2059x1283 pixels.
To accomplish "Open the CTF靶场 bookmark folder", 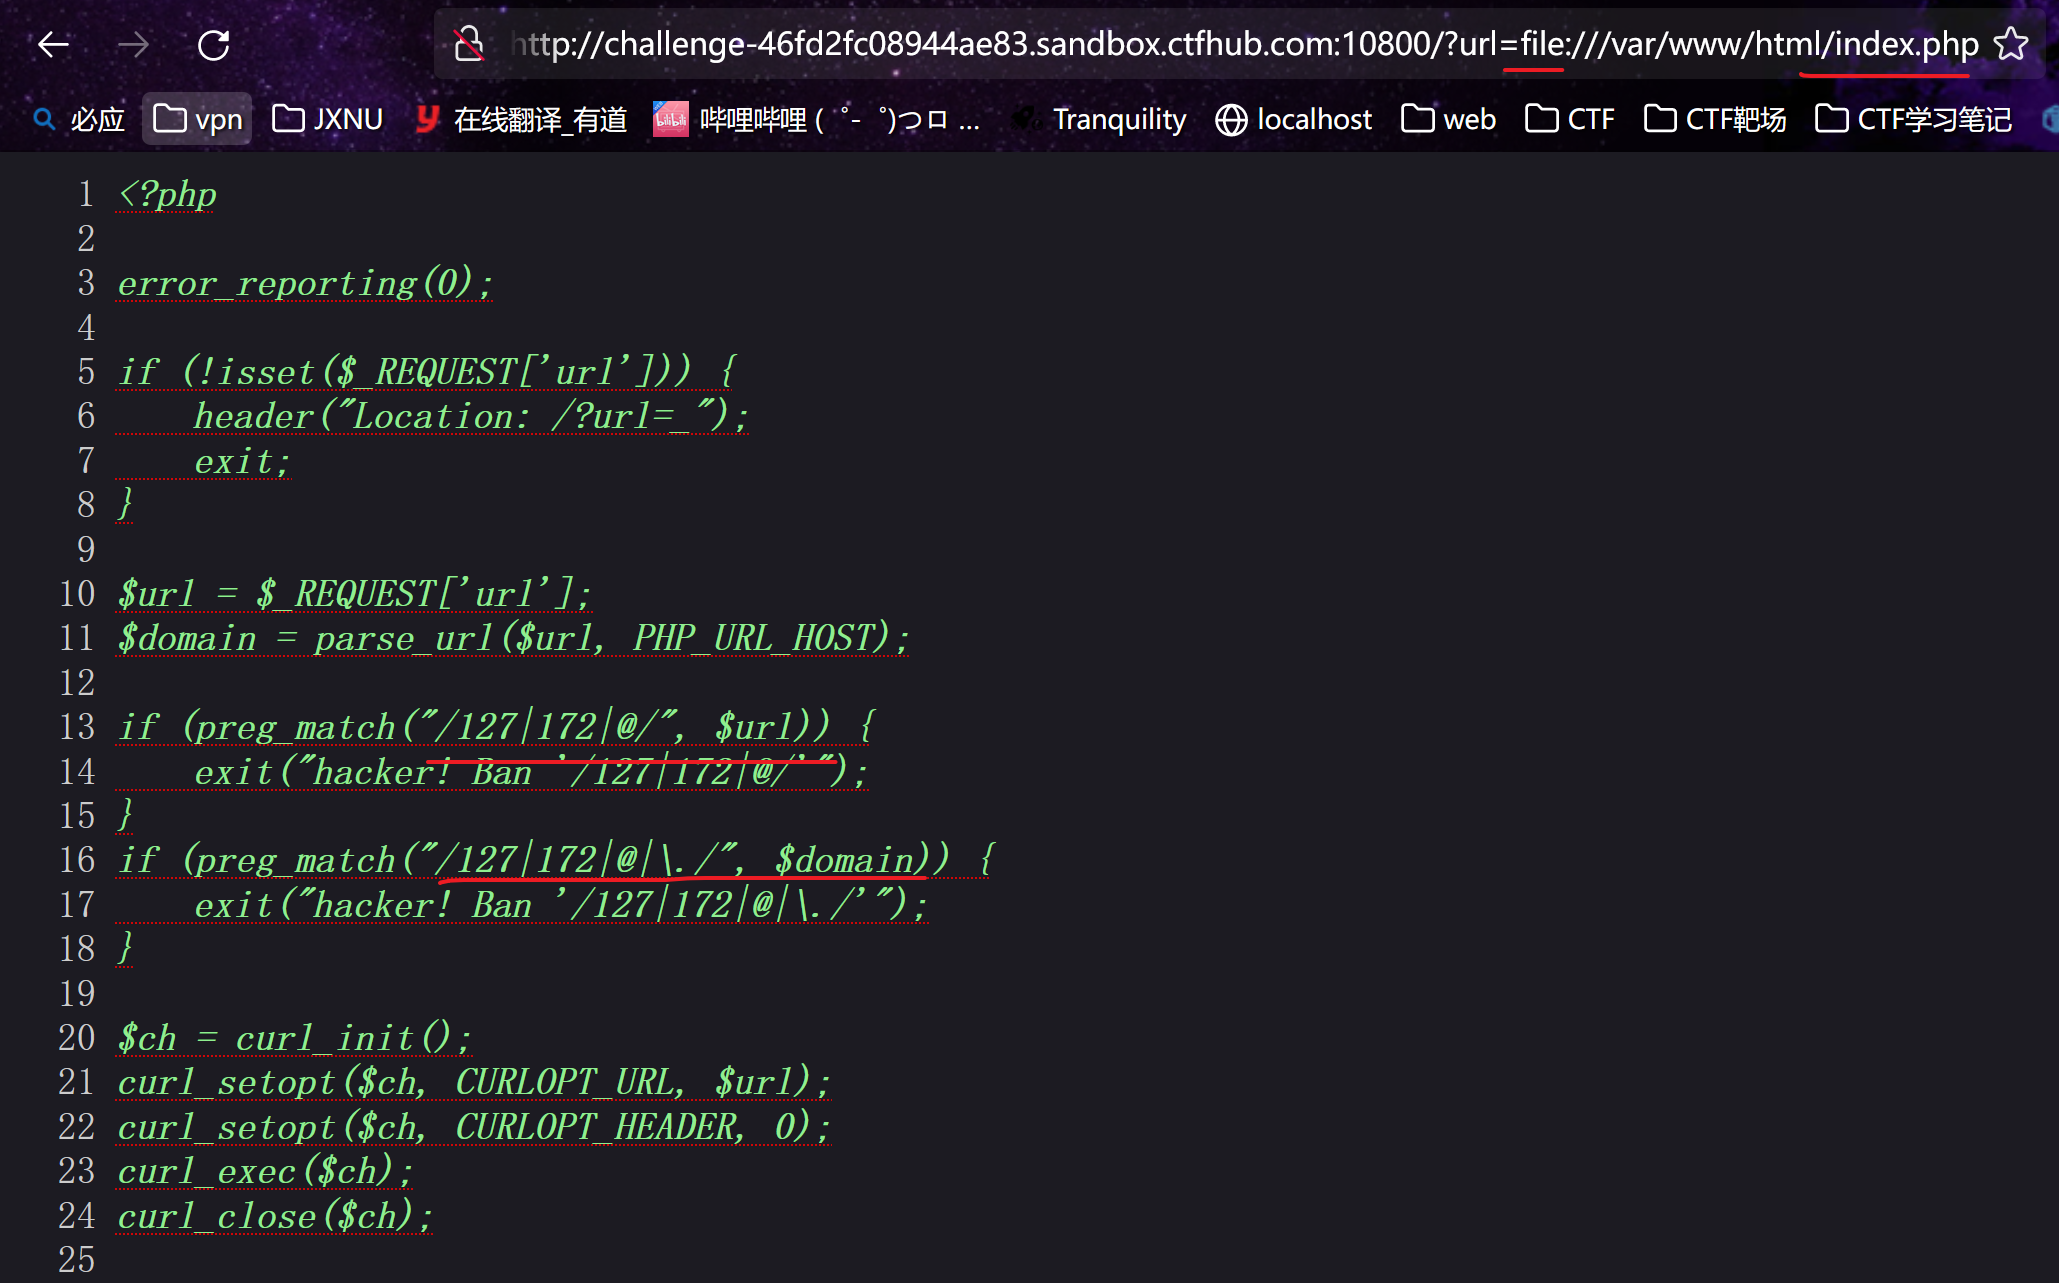I will click(x=1715, y=119).
